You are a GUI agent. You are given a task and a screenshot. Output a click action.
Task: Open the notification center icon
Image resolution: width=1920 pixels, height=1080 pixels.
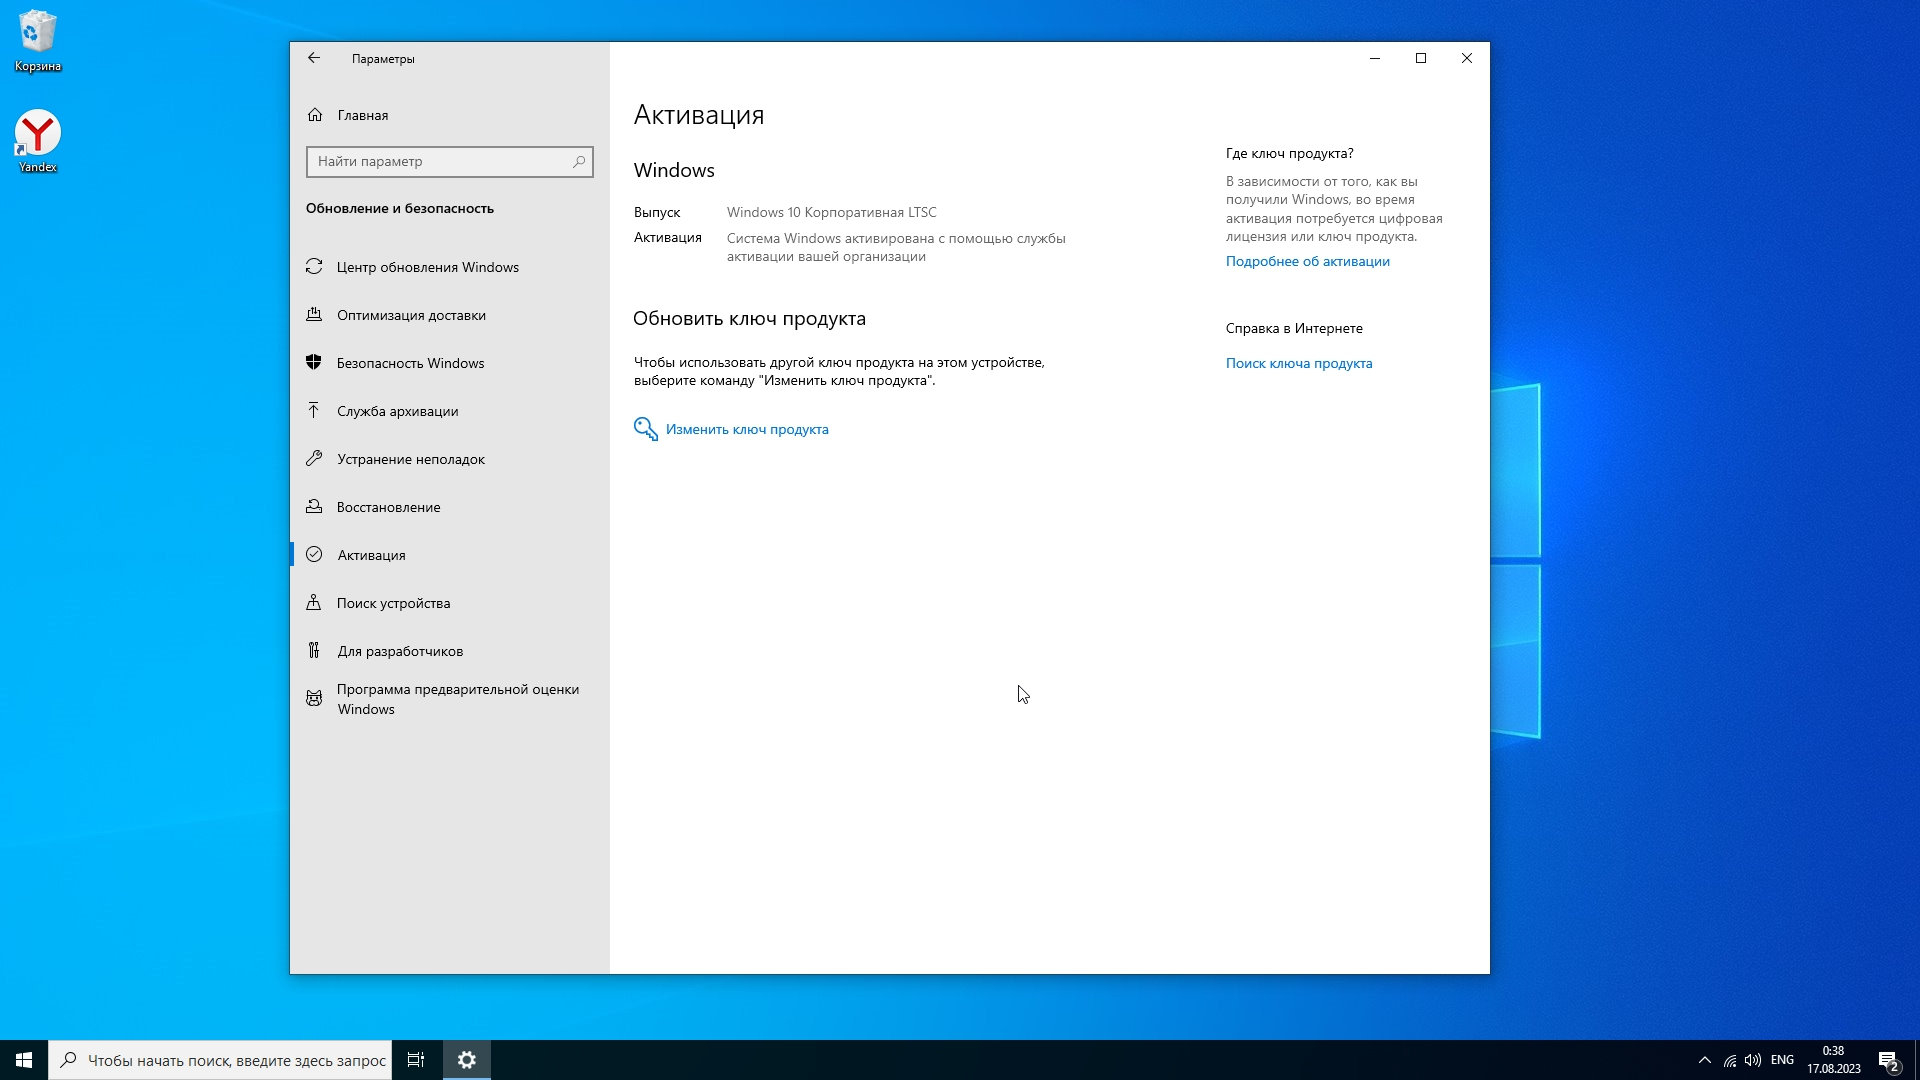[x=1888, y=1060]
